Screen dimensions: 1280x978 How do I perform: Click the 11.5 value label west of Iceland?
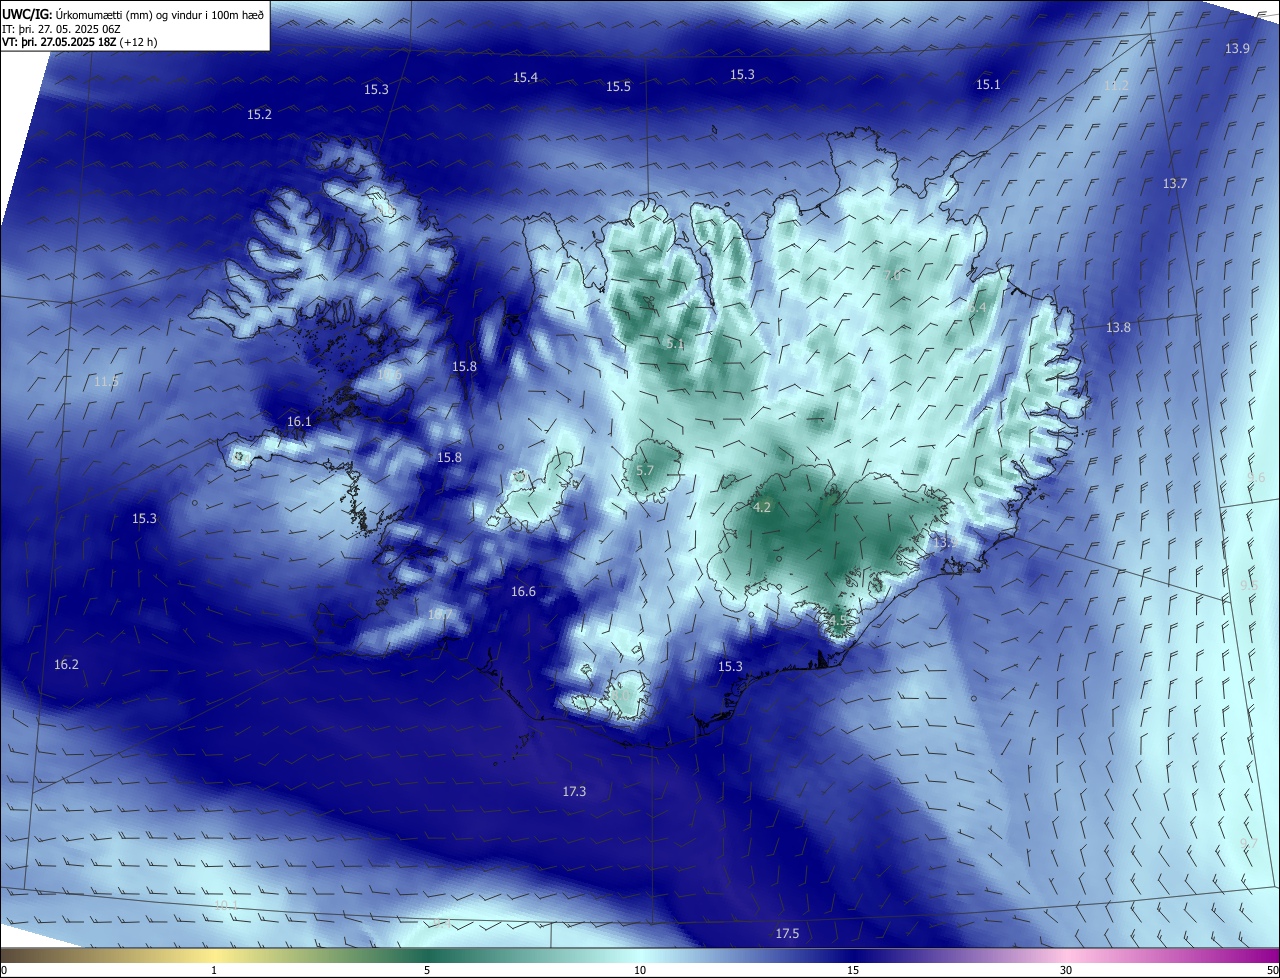106,382
